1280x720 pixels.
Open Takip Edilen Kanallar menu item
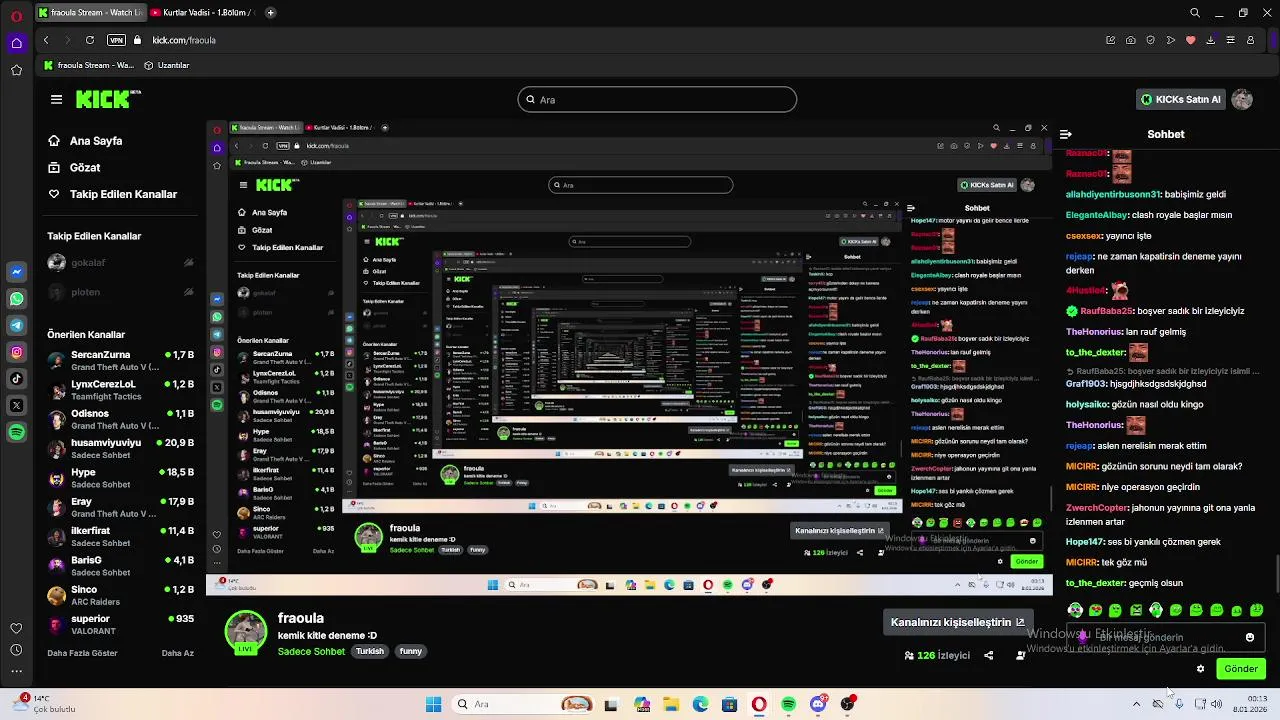tap(113, 194)
